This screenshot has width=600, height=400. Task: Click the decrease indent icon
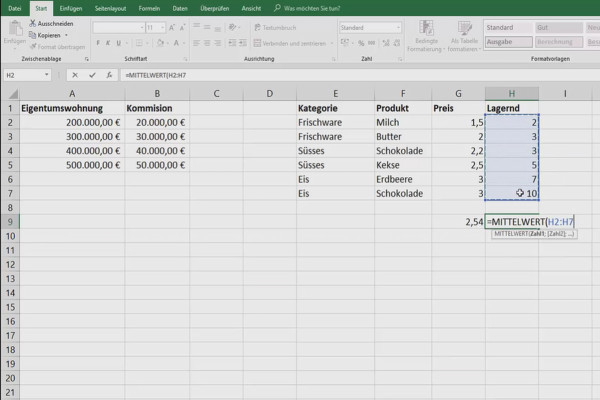click(x=232, y=43)
